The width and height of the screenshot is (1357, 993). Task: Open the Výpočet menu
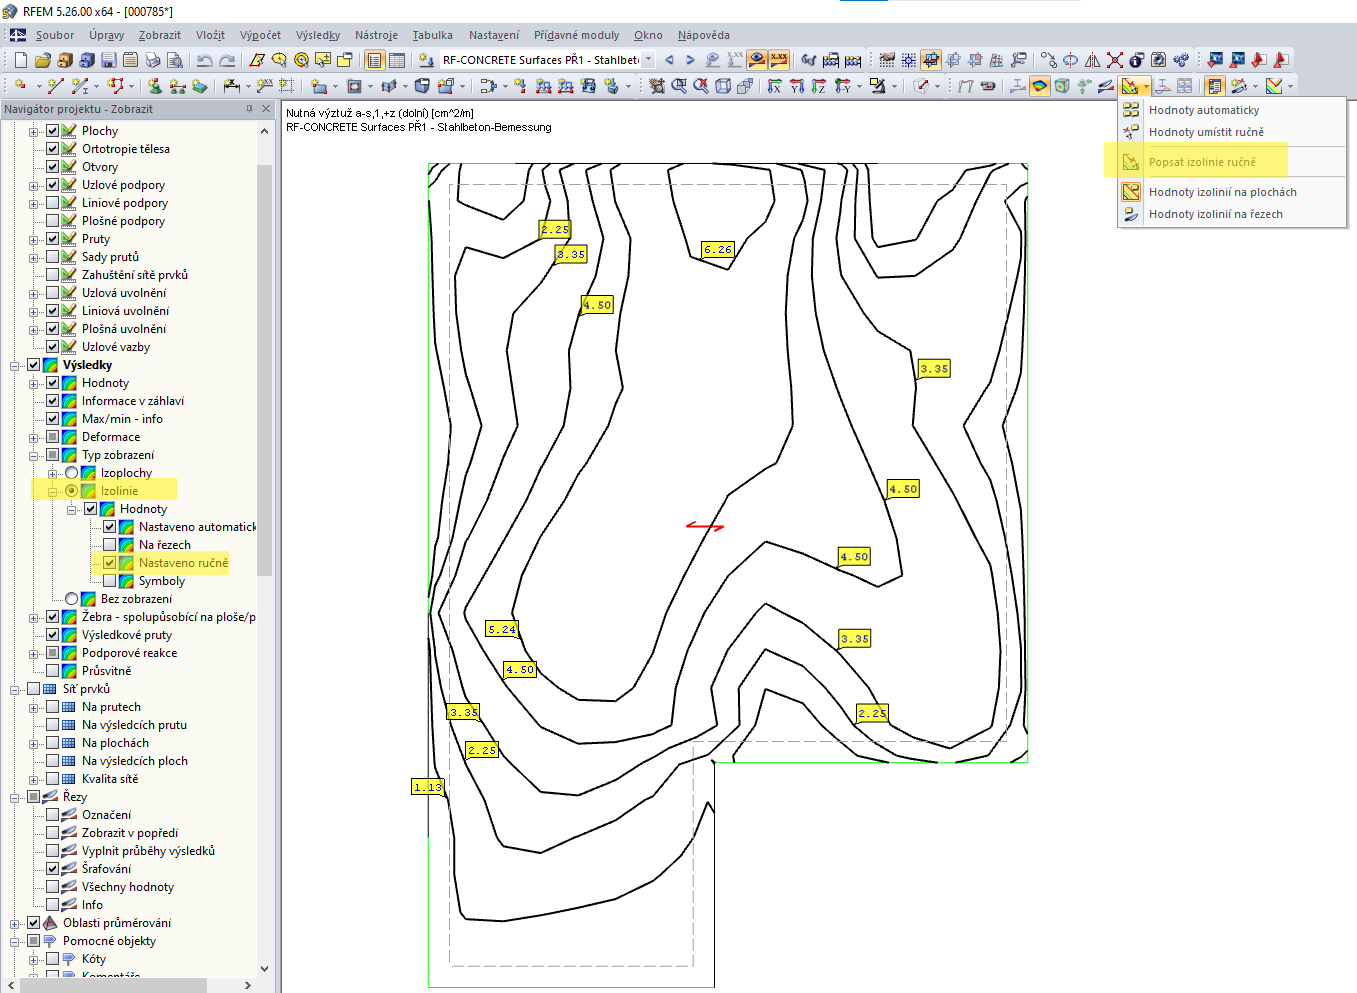click(260, 35)
